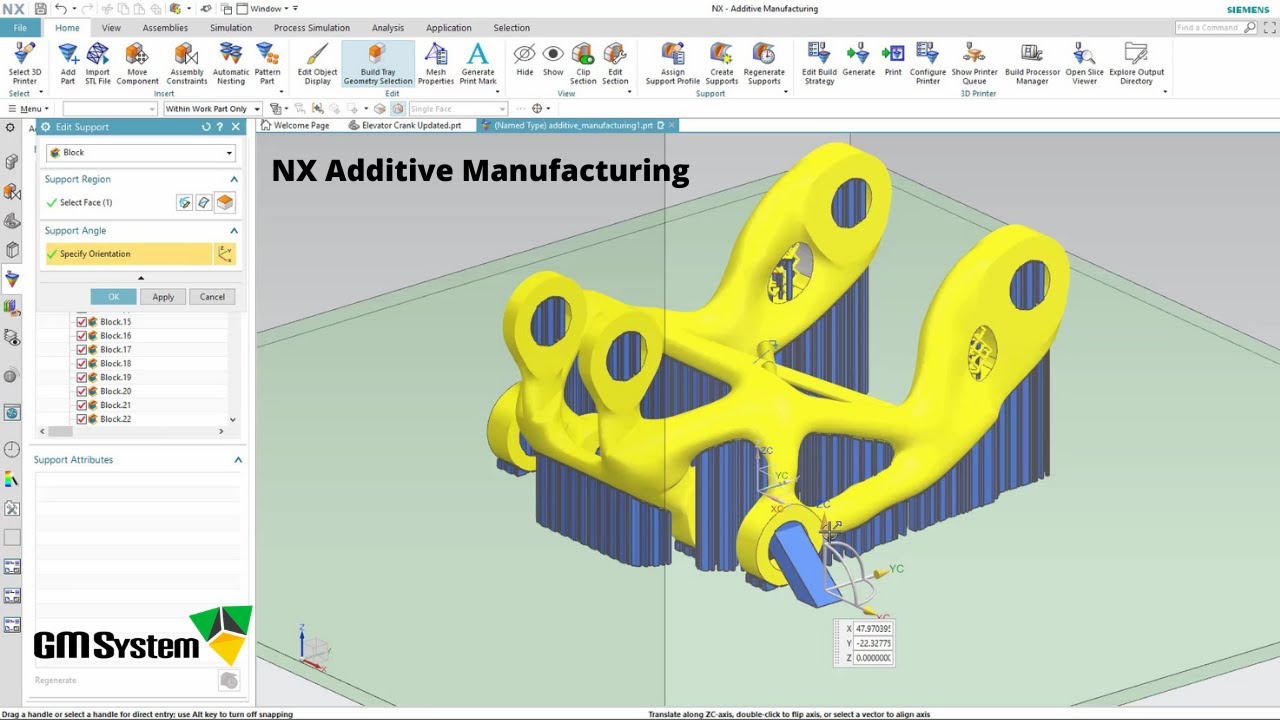Collapse the Support Region section
Screen dimensions: 1280x720
tap(234, 179)
